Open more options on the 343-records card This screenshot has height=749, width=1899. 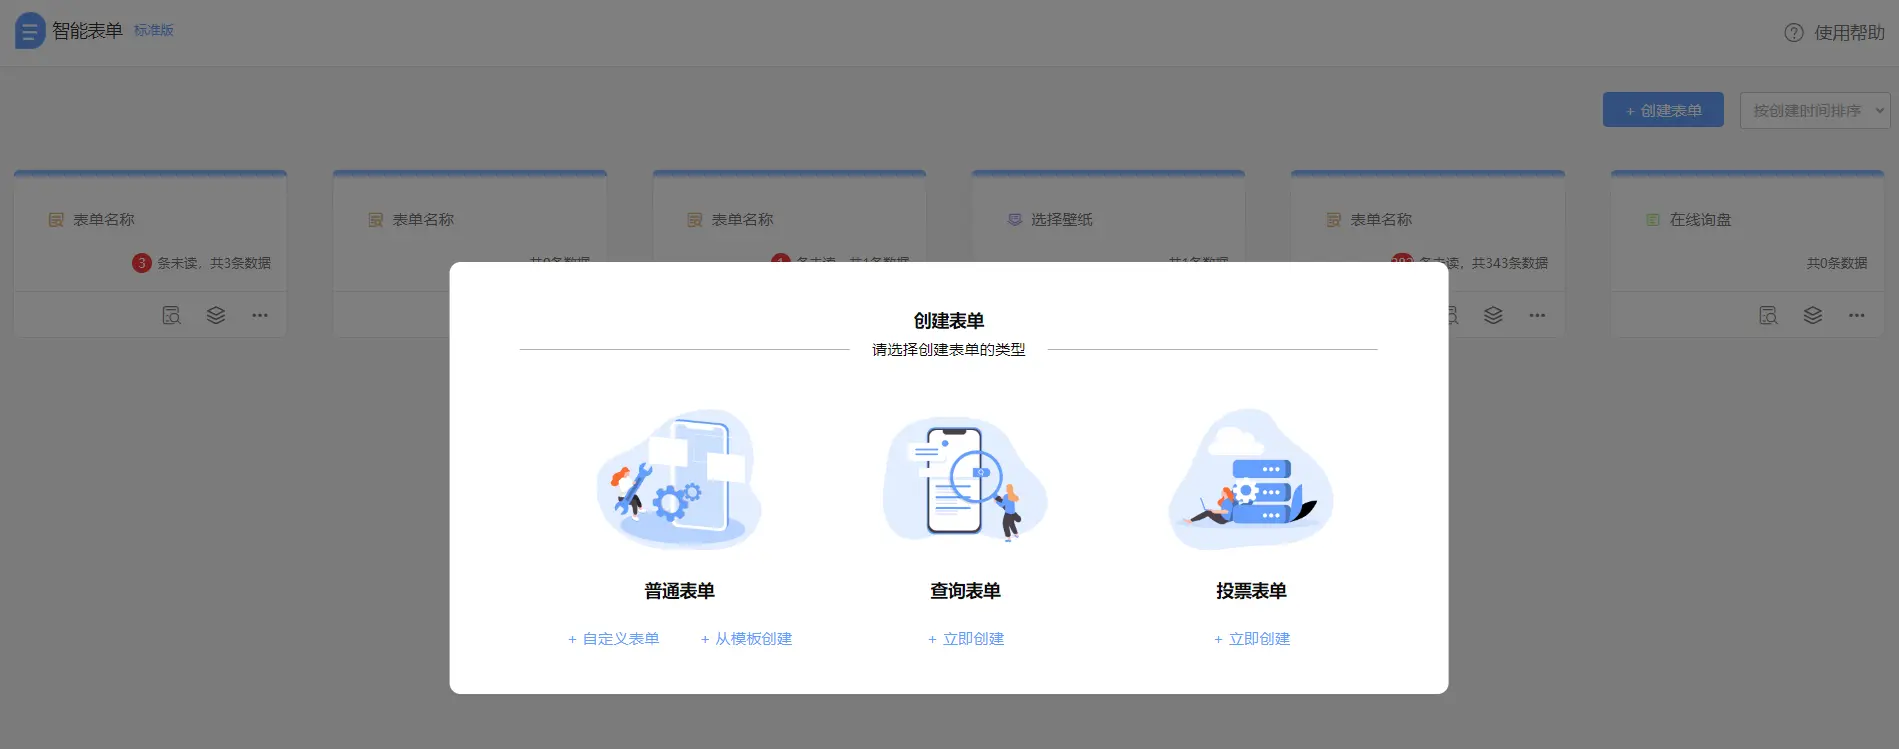(1537, 316)
